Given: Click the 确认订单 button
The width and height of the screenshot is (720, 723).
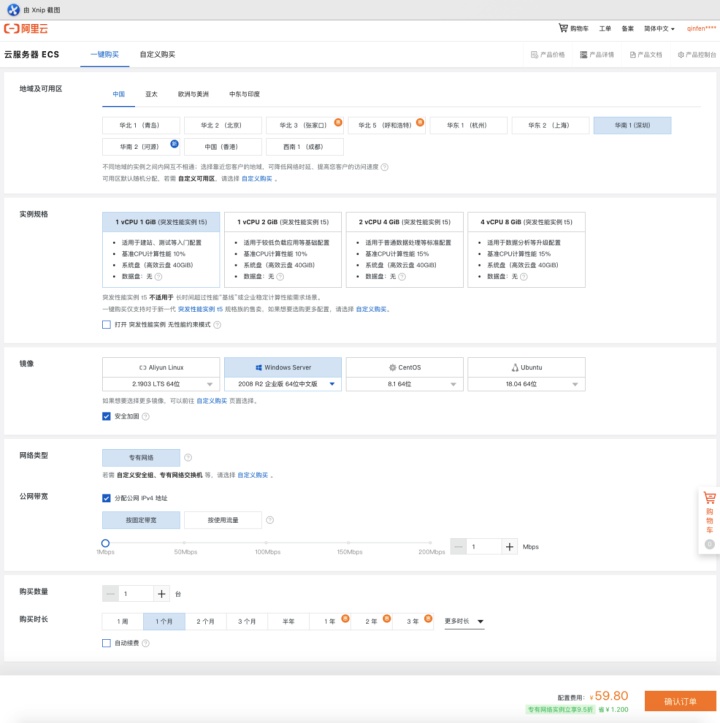Looking at the screenshot, I should pyautogui.click(x=680, y=701).
